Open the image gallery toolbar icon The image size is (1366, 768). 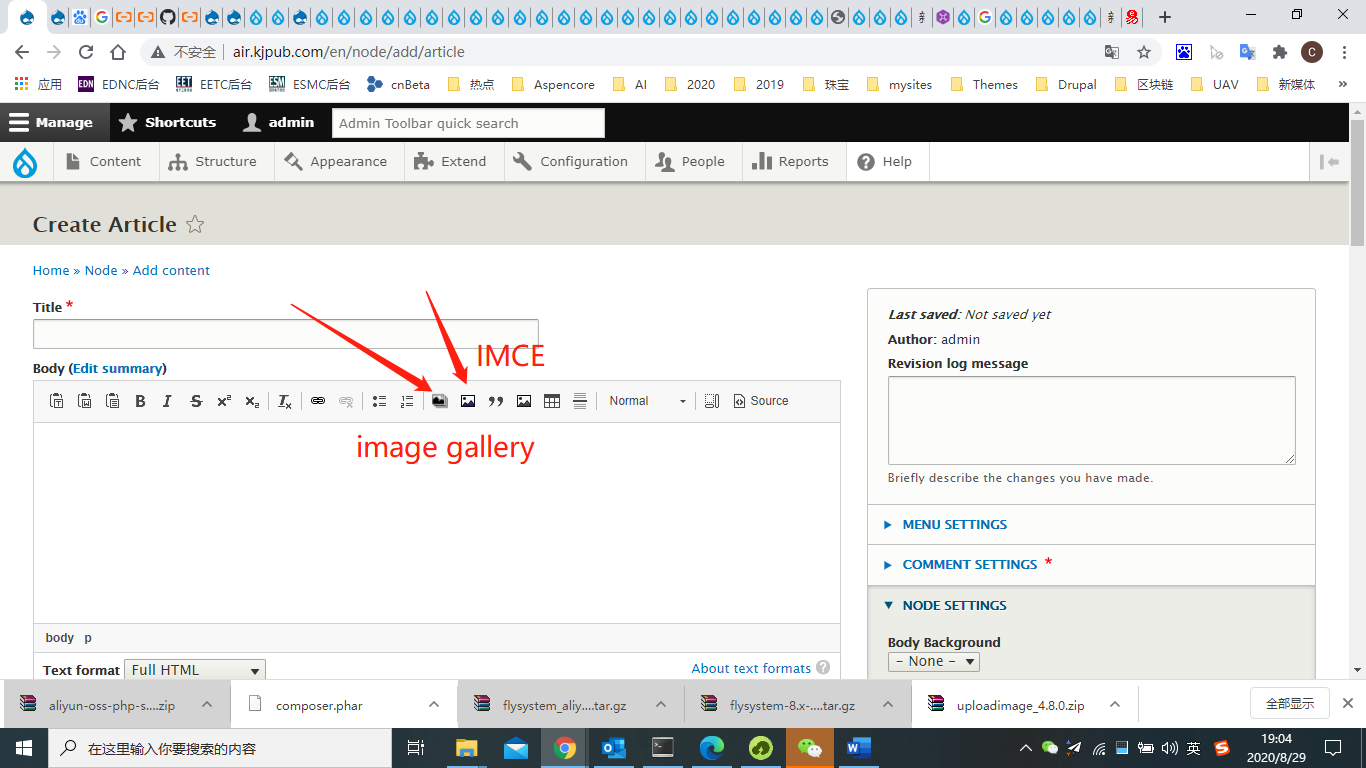pyautogui.click(x=439, y=401)
